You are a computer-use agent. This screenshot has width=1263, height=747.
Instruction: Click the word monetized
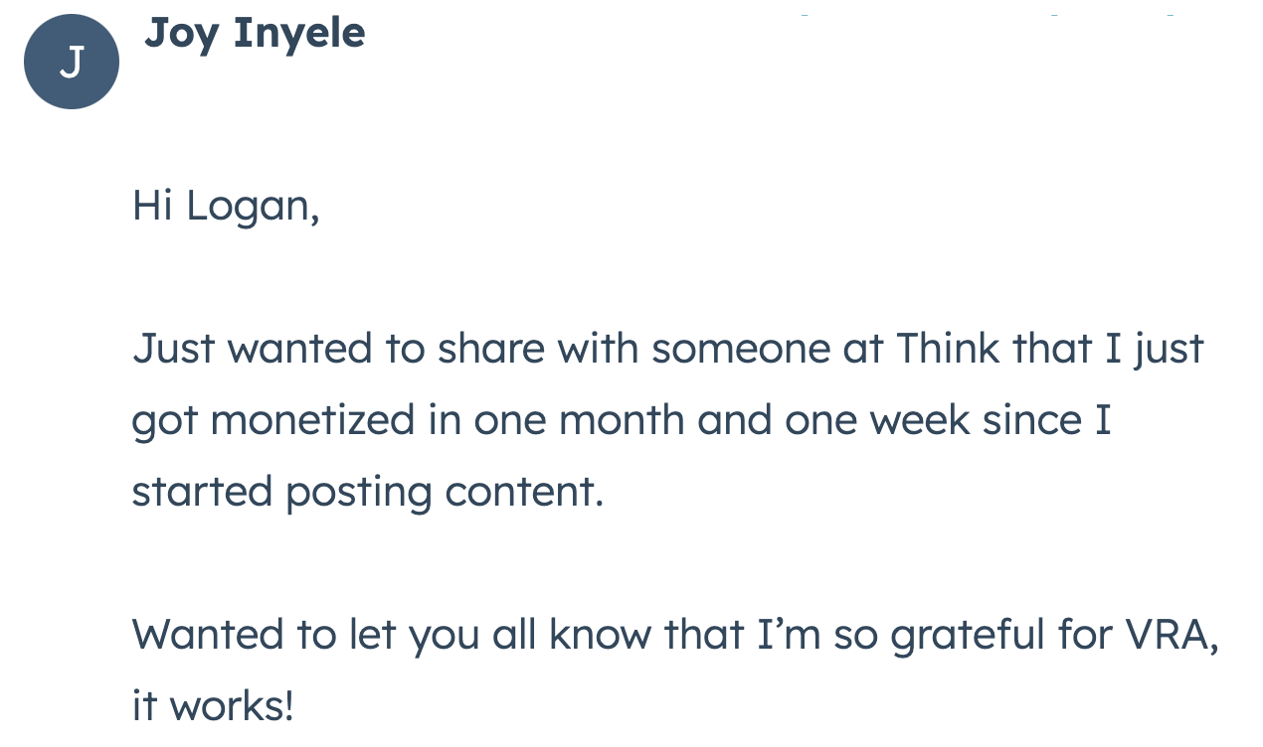pos(312,420)
